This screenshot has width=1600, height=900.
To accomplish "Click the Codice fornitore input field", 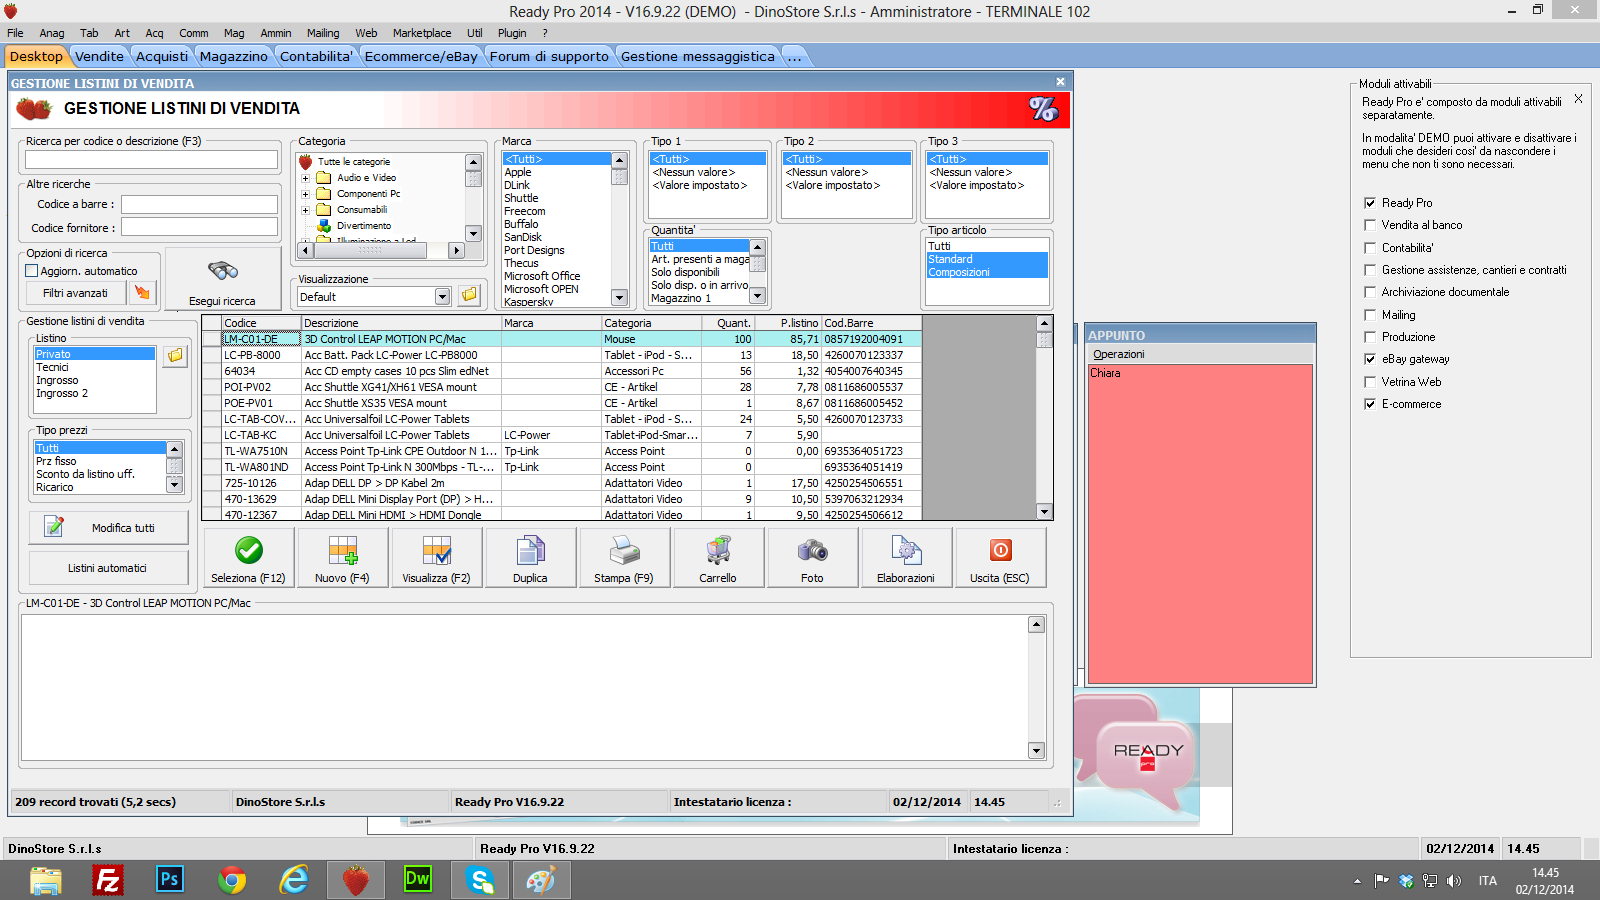I will coord(200,227).
